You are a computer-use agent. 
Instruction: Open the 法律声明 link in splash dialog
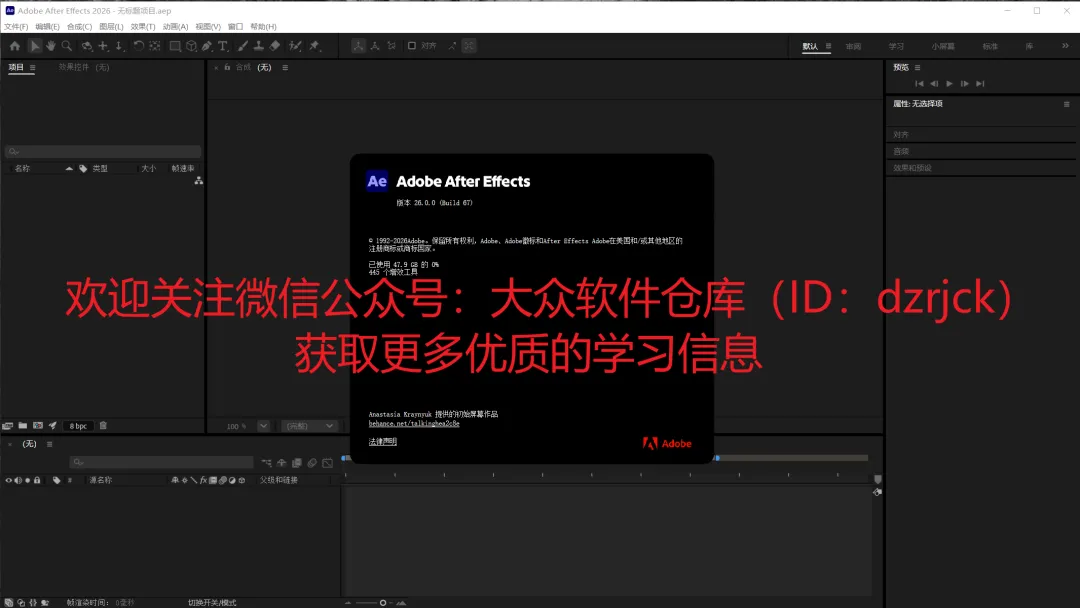383,441
